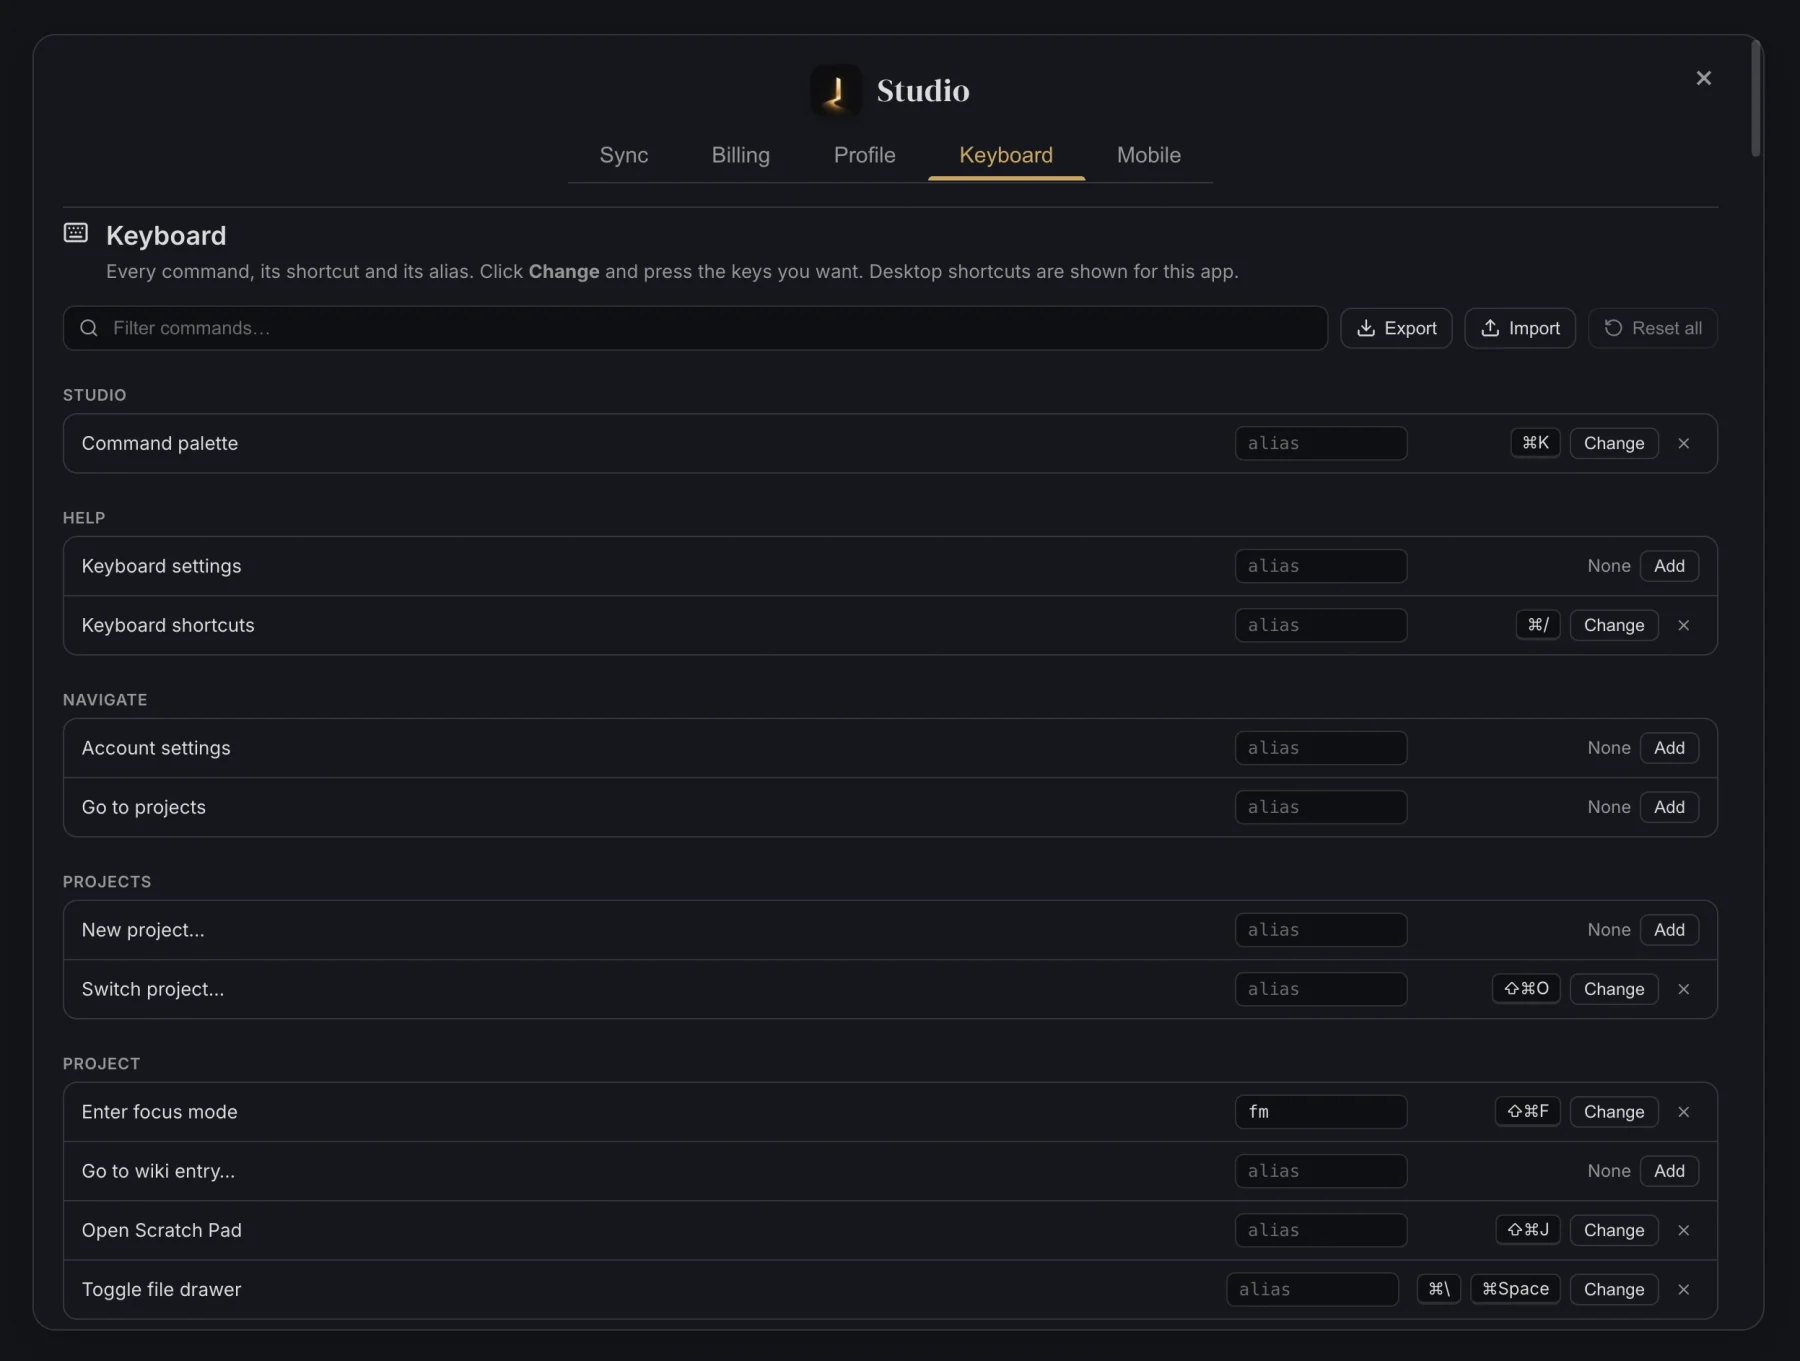The width and height of the screenshot is (1800, 1361).
Task: Click the ⌘Space shortcut badge
Action: point(1515,1289)
